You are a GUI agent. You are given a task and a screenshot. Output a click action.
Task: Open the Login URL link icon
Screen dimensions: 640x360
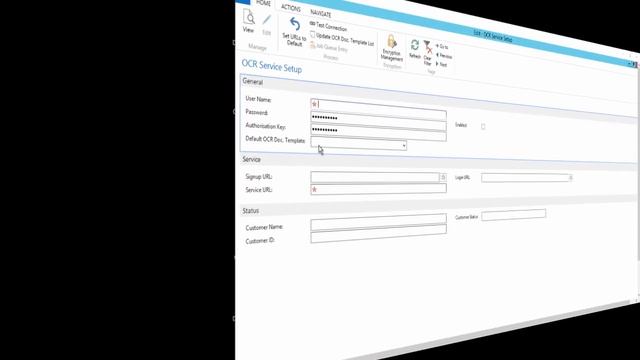click(571, 178)
